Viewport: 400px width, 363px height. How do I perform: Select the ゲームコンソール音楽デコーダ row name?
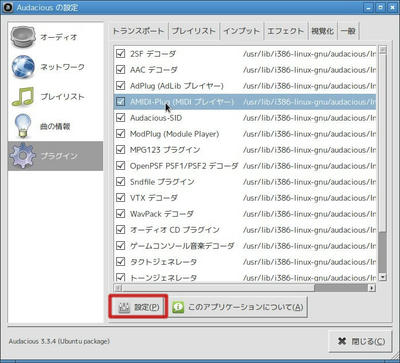point(182,246)
